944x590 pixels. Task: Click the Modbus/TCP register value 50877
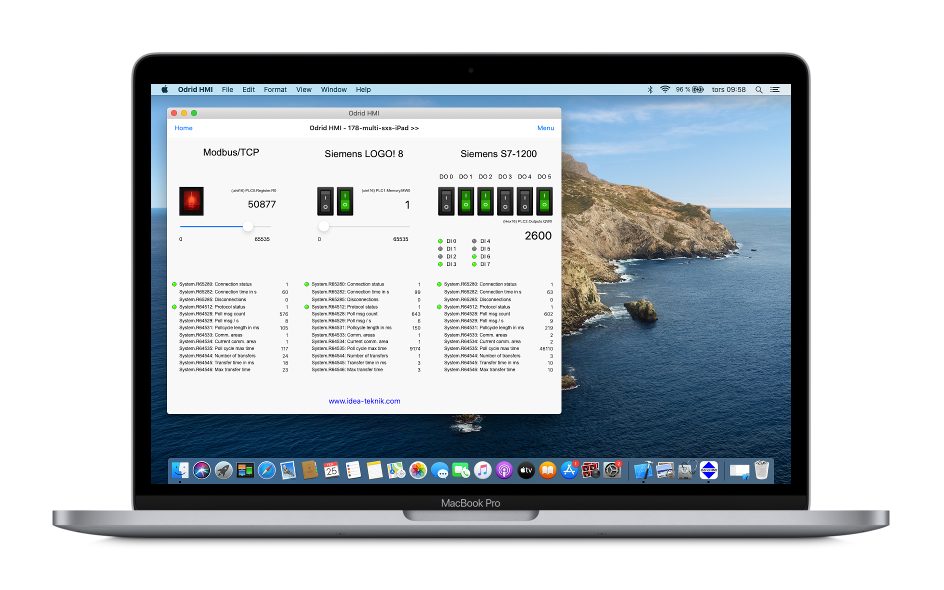(262, 205)
